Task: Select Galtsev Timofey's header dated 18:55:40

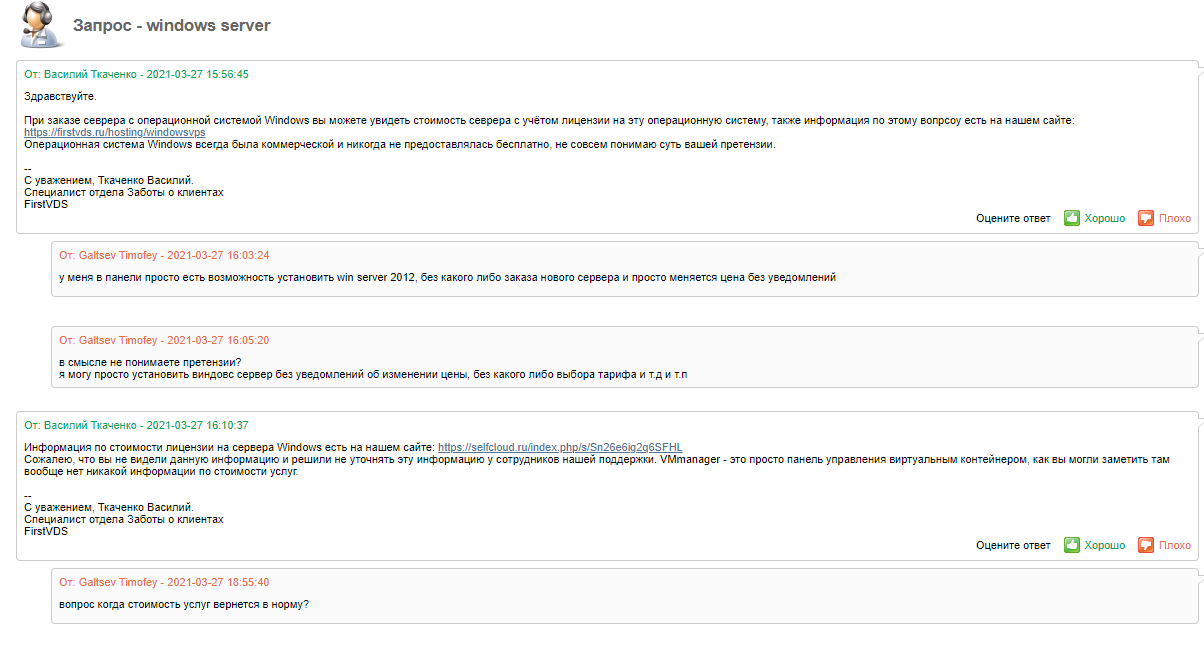Action: click(x=164, y=582)
